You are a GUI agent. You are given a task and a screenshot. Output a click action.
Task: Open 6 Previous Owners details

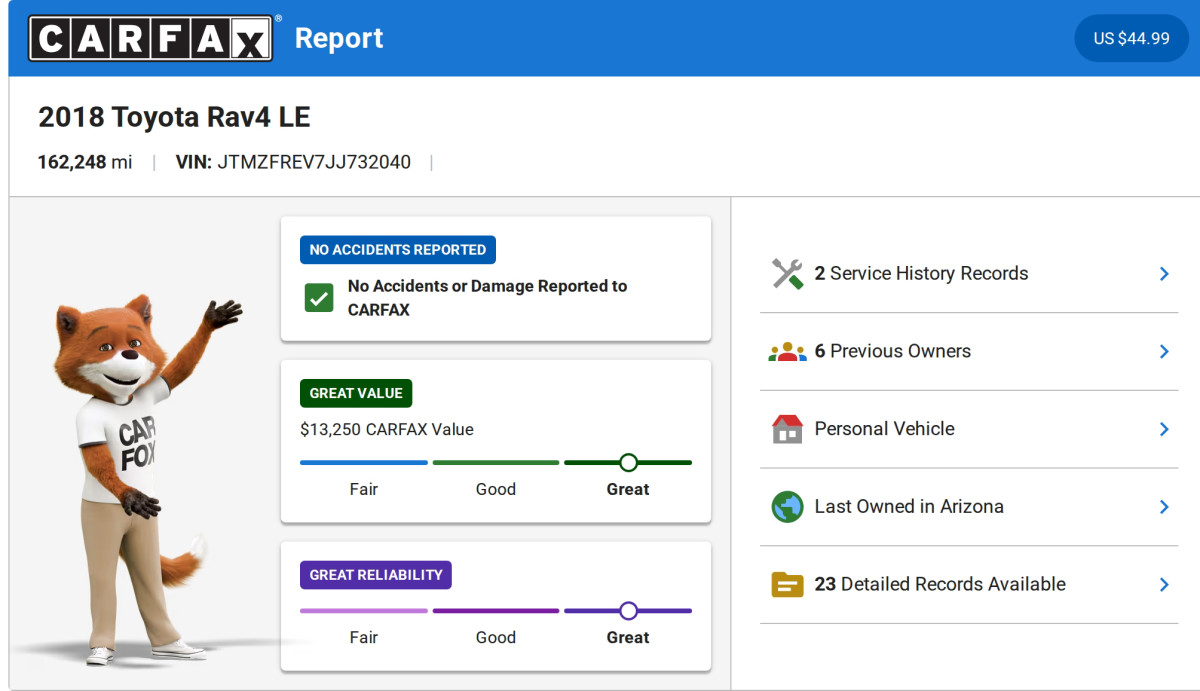(969, 351)
